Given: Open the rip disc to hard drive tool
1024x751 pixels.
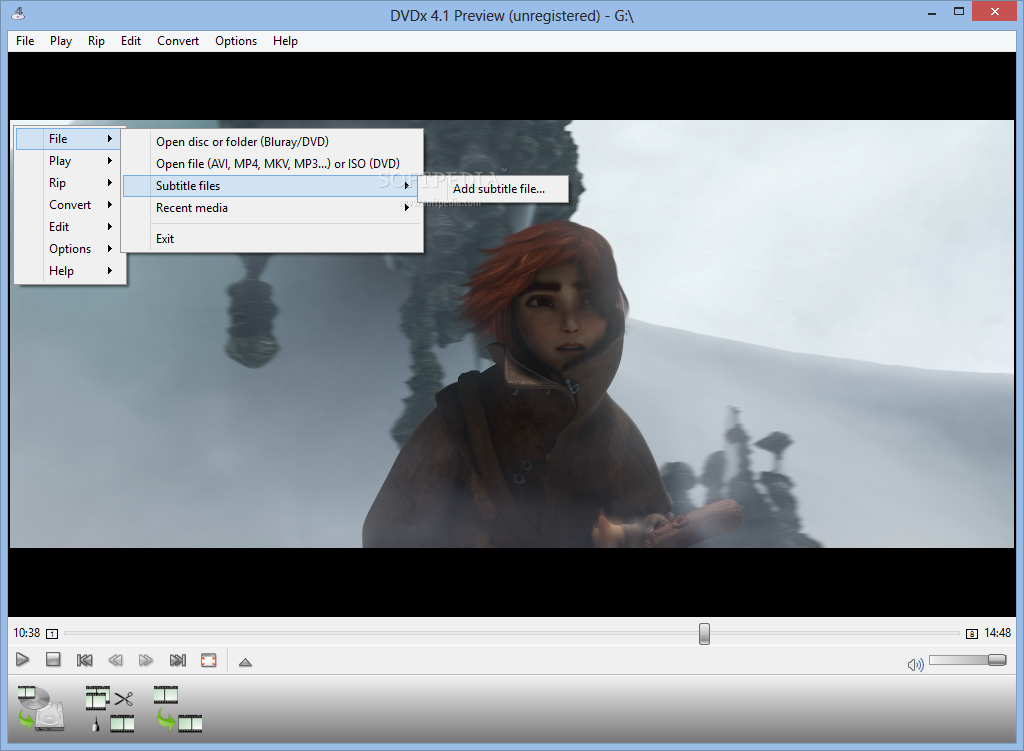Looking at the screenshot, I should click(x=41, y=709).
